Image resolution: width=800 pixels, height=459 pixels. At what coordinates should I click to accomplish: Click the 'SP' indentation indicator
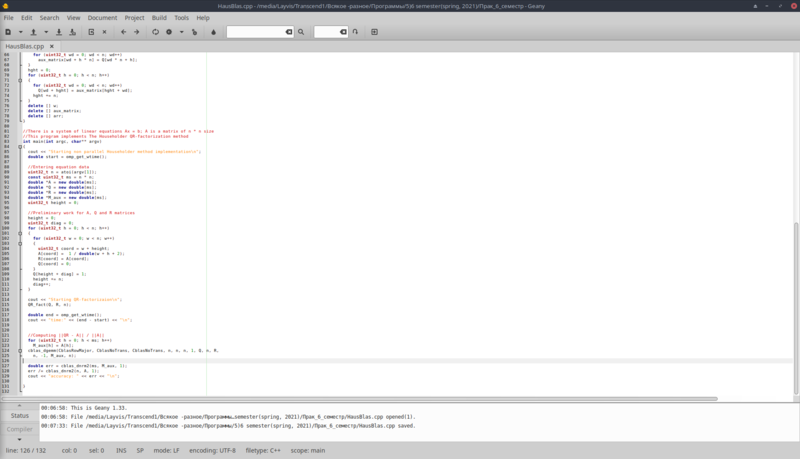coord(140,450)
